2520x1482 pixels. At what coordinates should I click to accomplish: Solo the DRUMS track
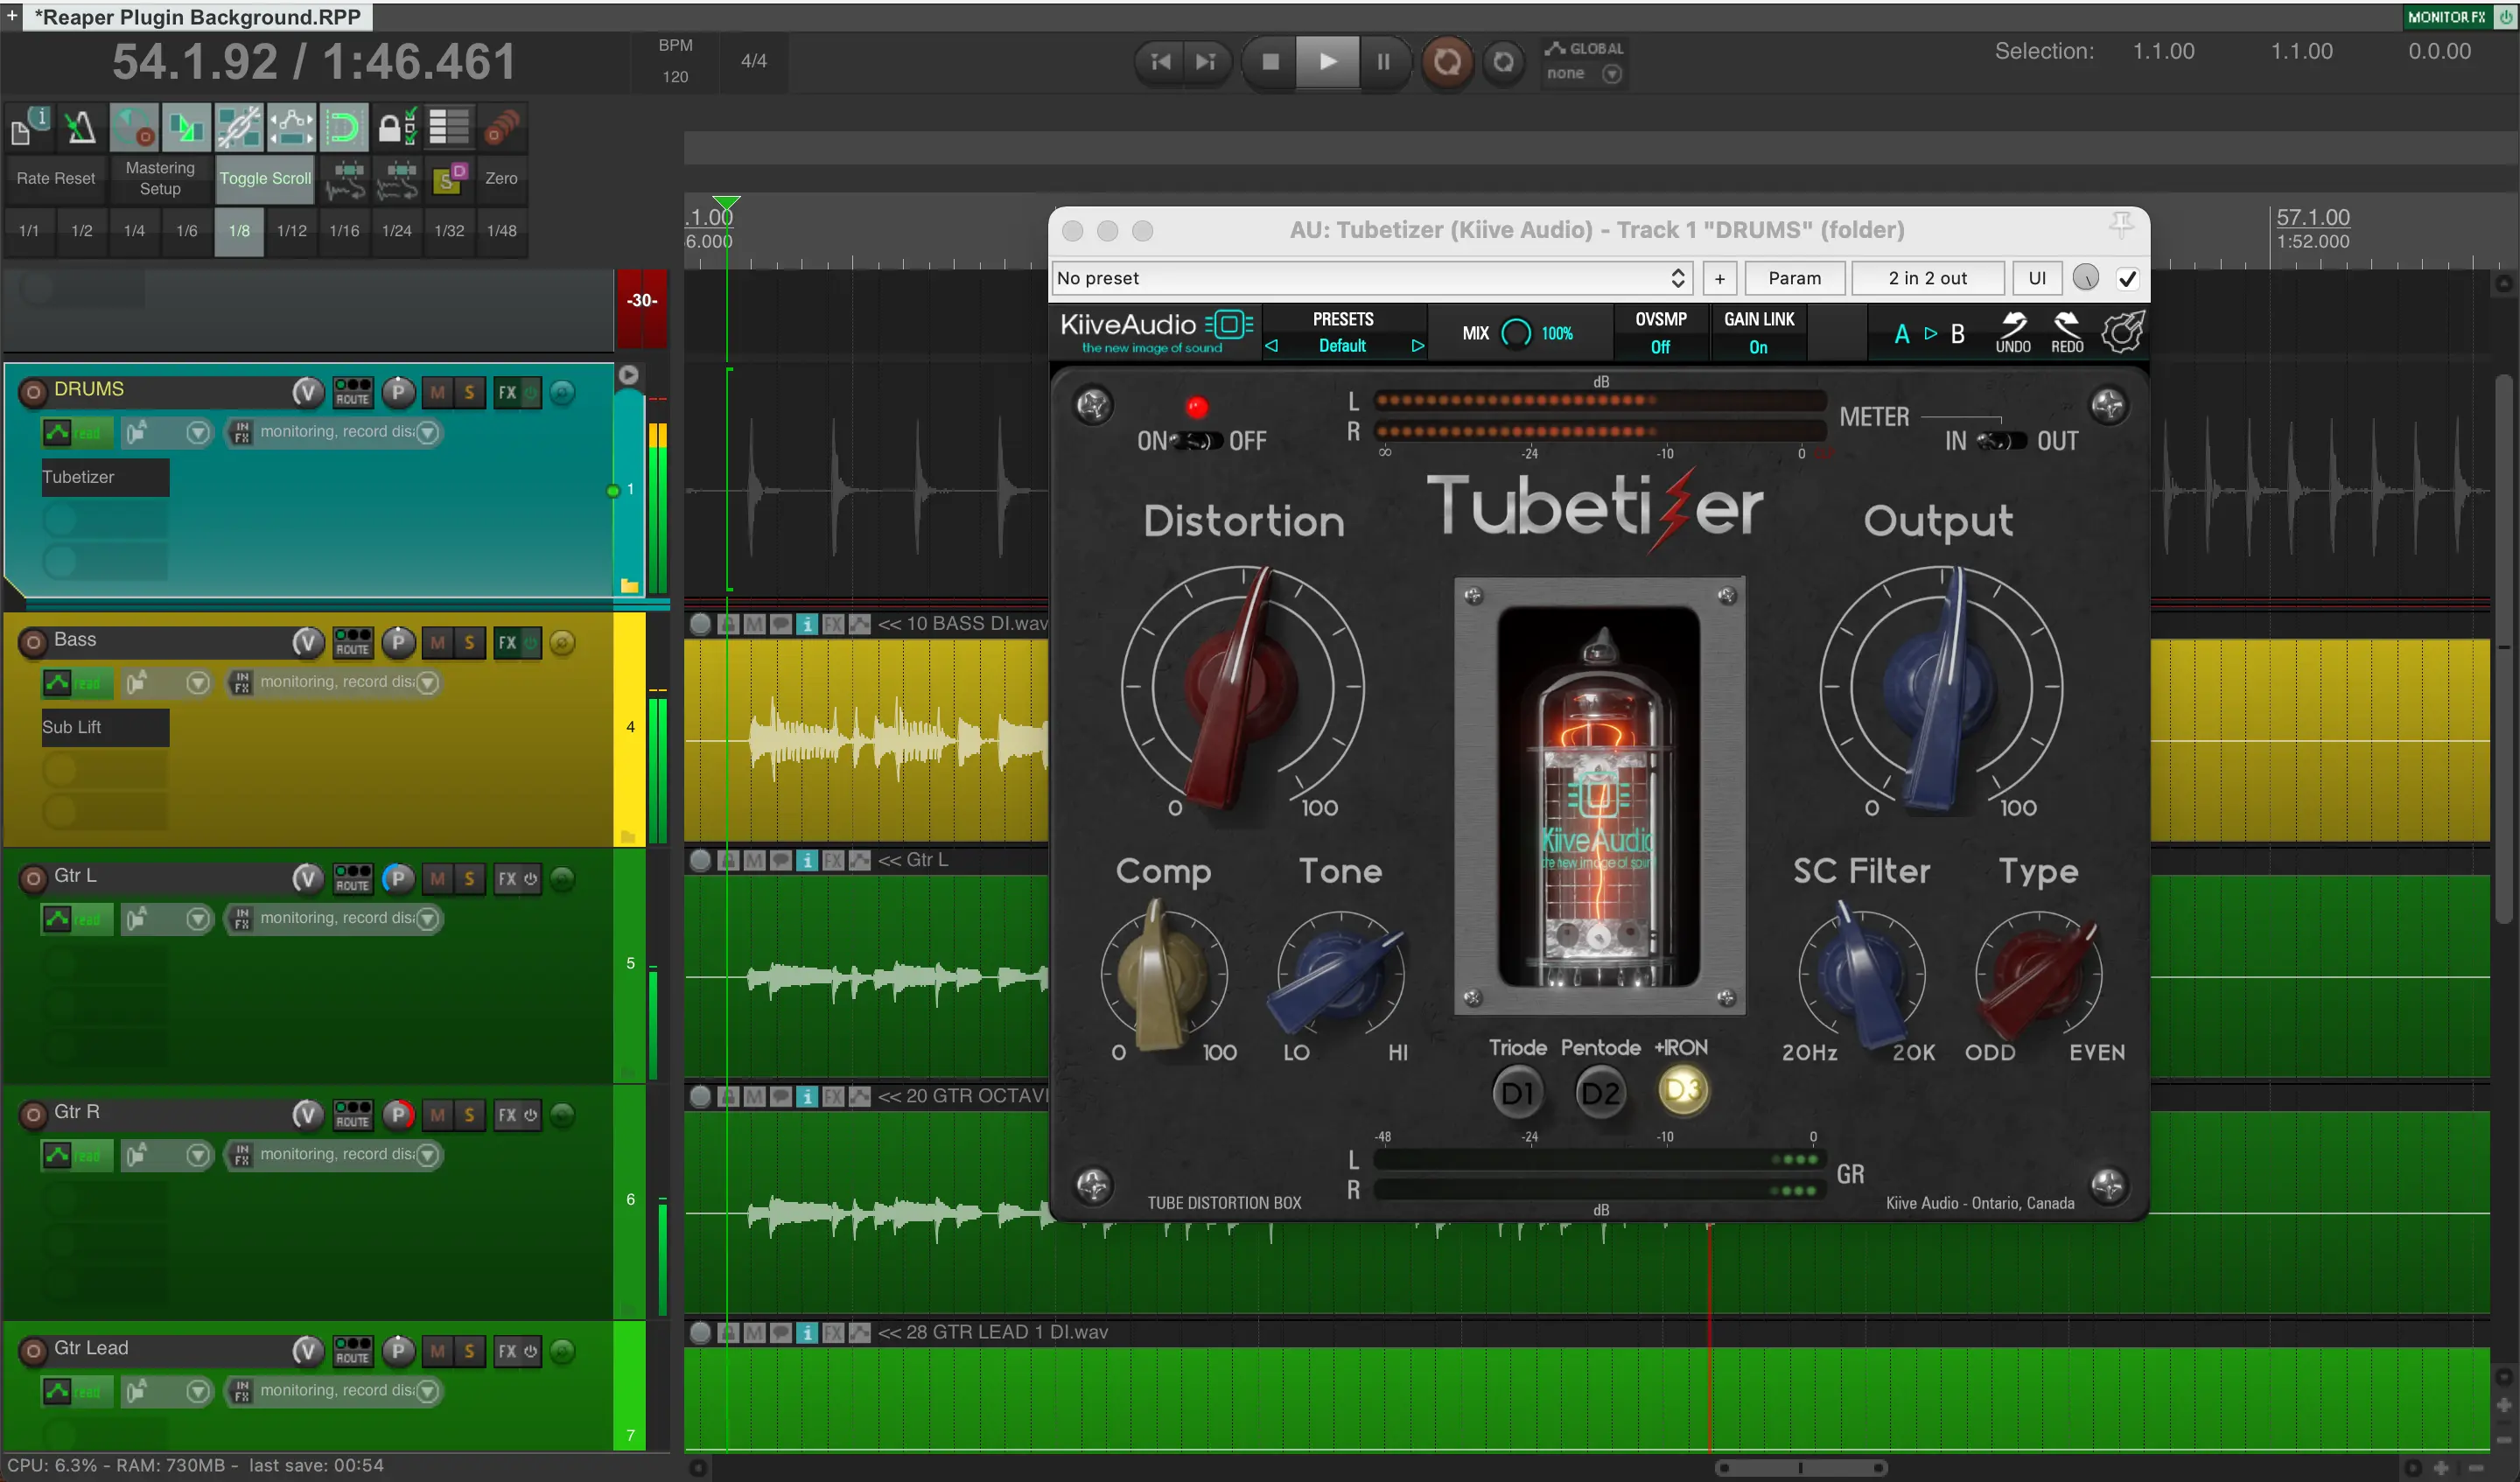469,392
